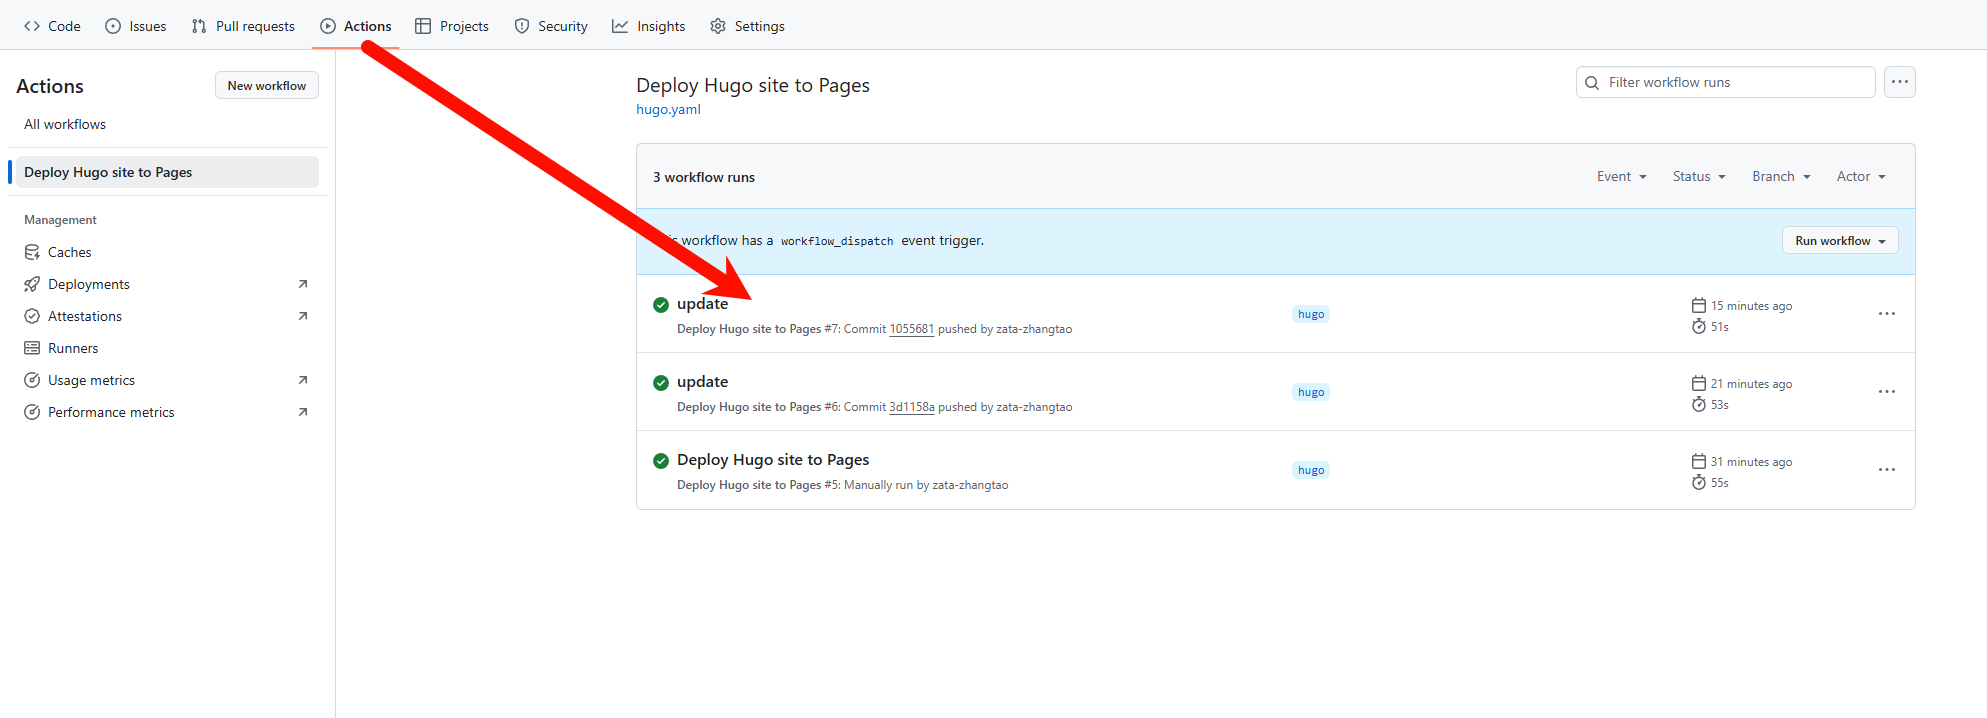
Task: Click the Caches database icon
Action: pyautogui.click(x=32, y=252)
